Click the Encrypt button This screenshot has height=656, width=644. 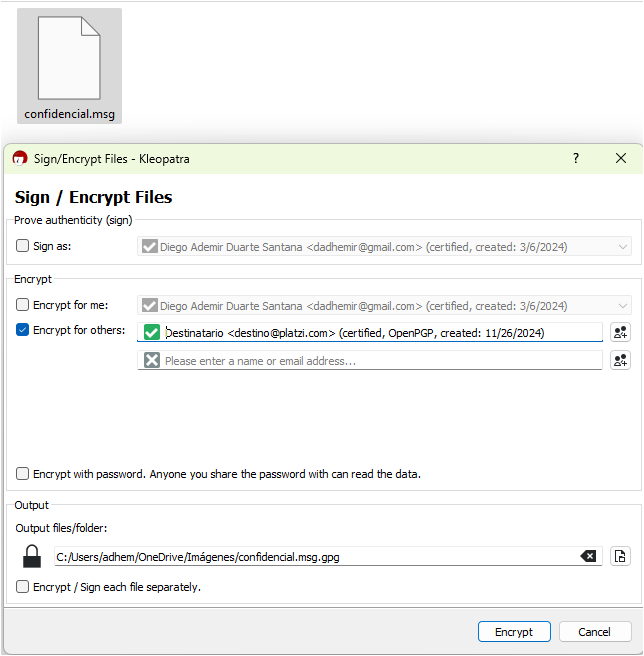point(514,632)
